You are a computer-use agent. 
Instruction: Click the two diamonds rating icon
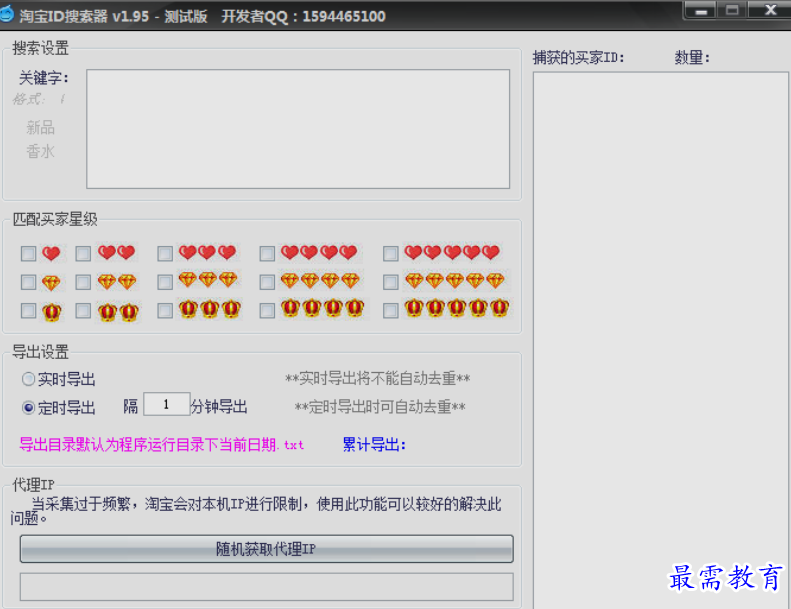pyautogui.click(x=117, y=282)
